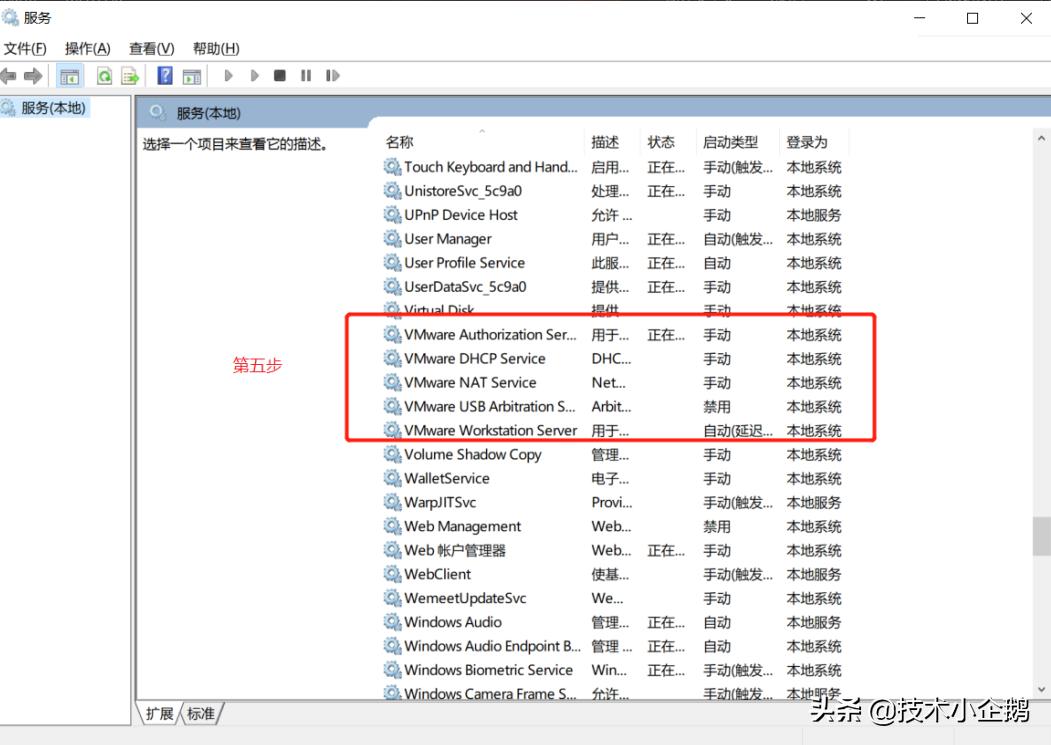Click the start service icon
1051x745 pixels.
228,75
